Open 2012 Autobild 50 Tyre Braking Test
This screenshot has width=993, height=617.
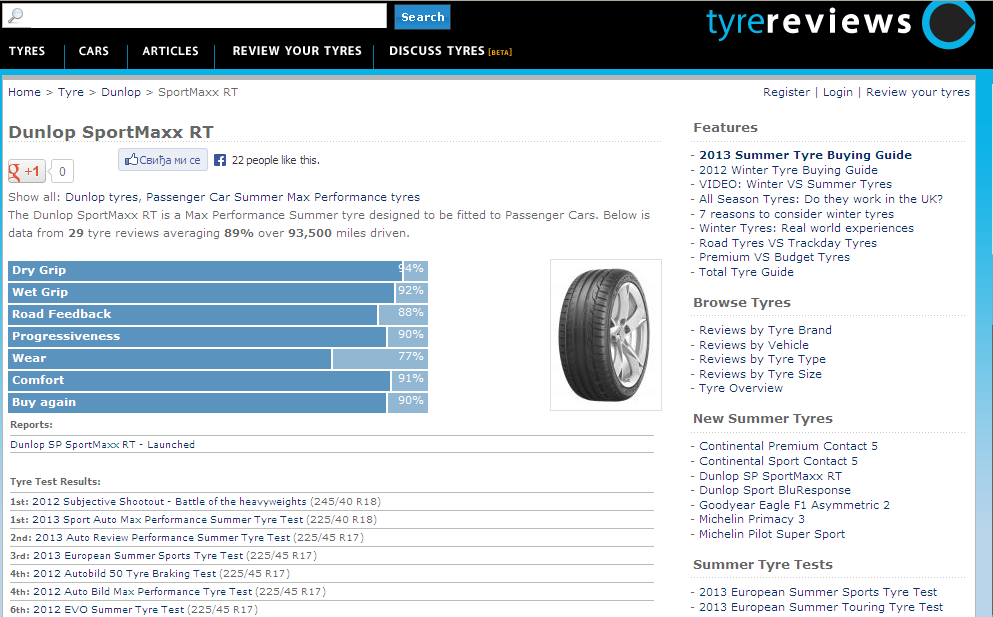124,574
